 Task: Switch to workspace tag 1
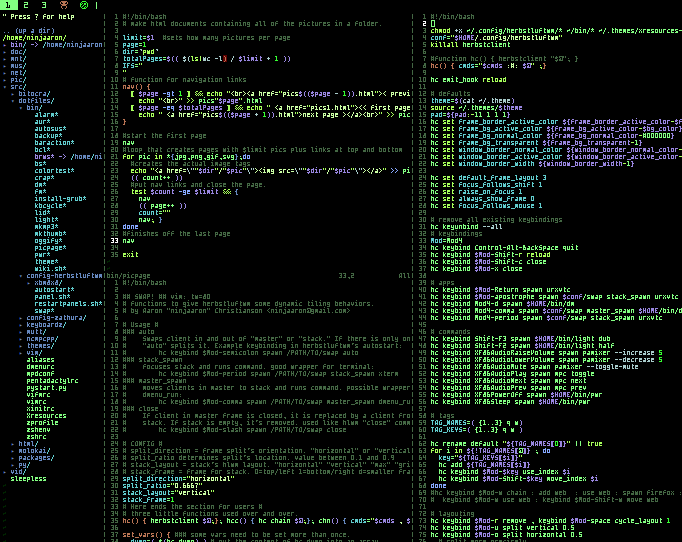click(x=10, y=5)
